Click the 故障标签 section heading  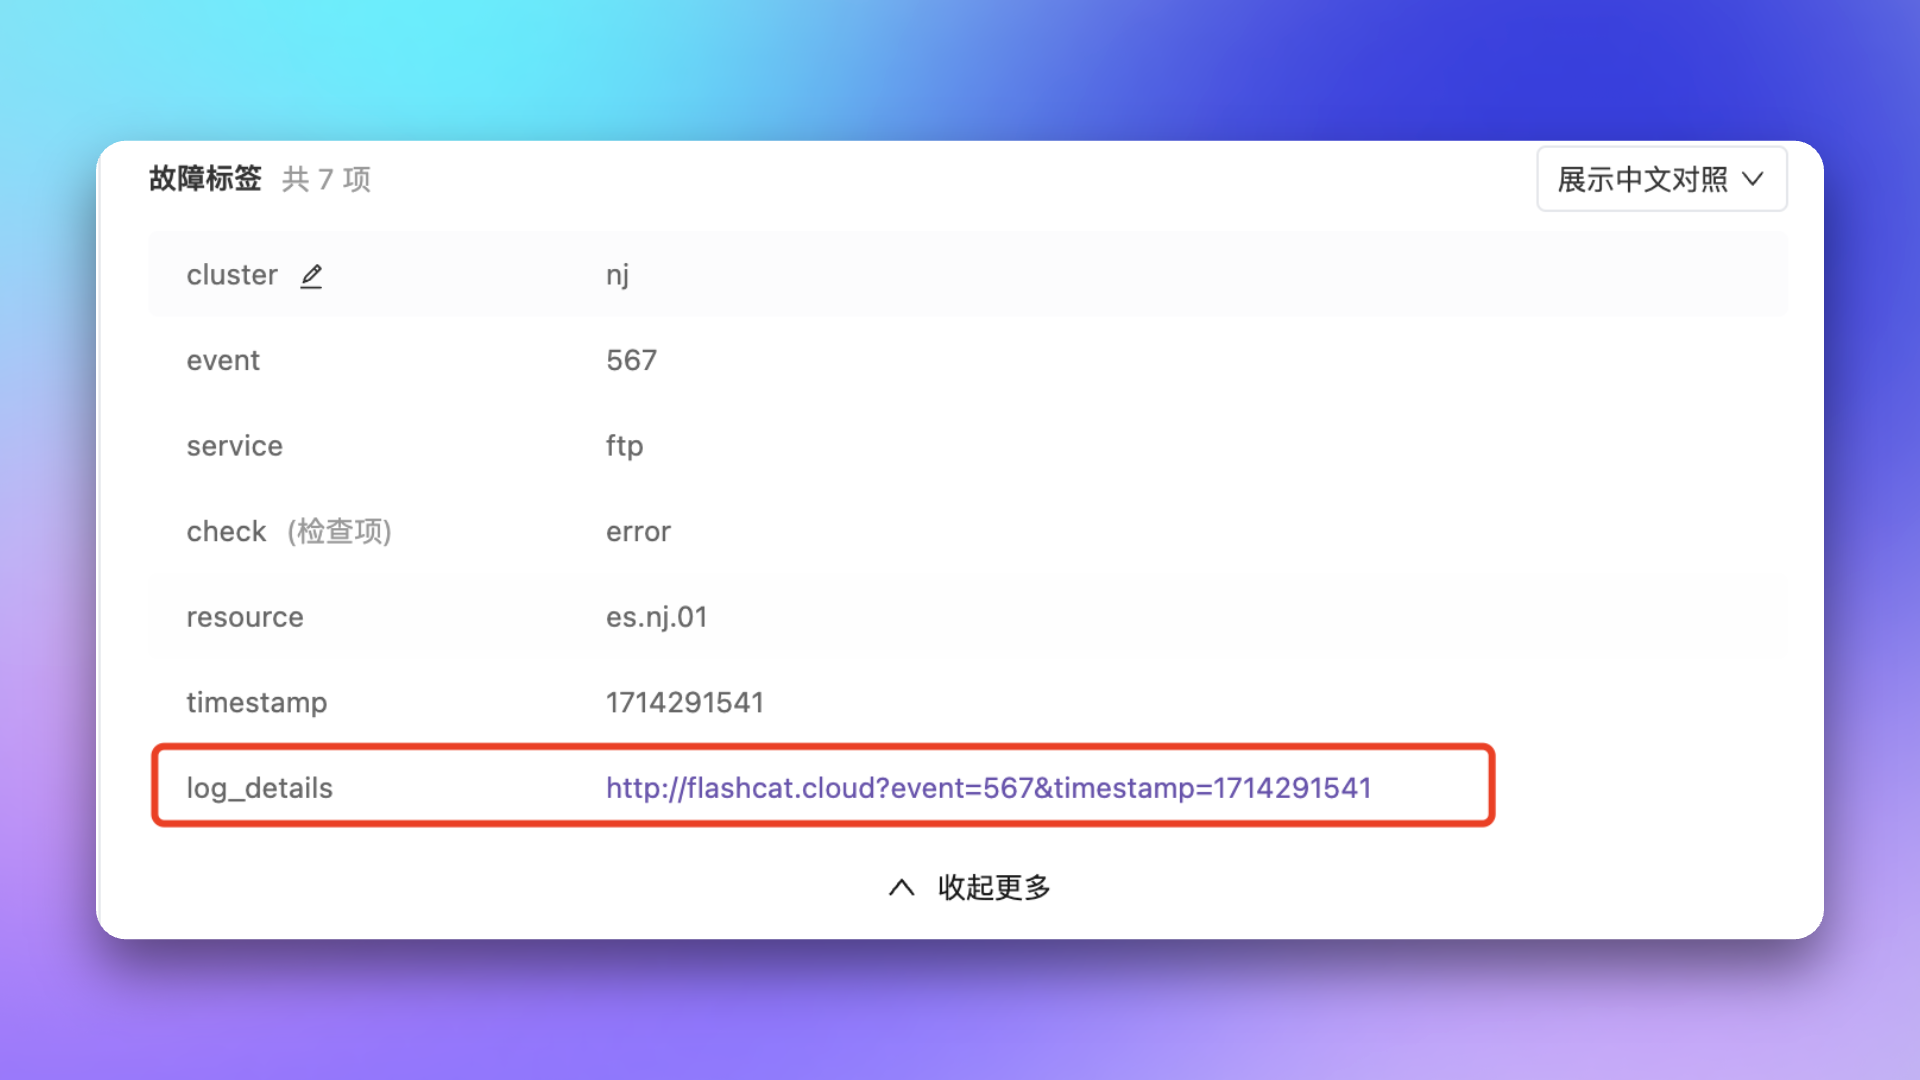[x=205, y=178]
